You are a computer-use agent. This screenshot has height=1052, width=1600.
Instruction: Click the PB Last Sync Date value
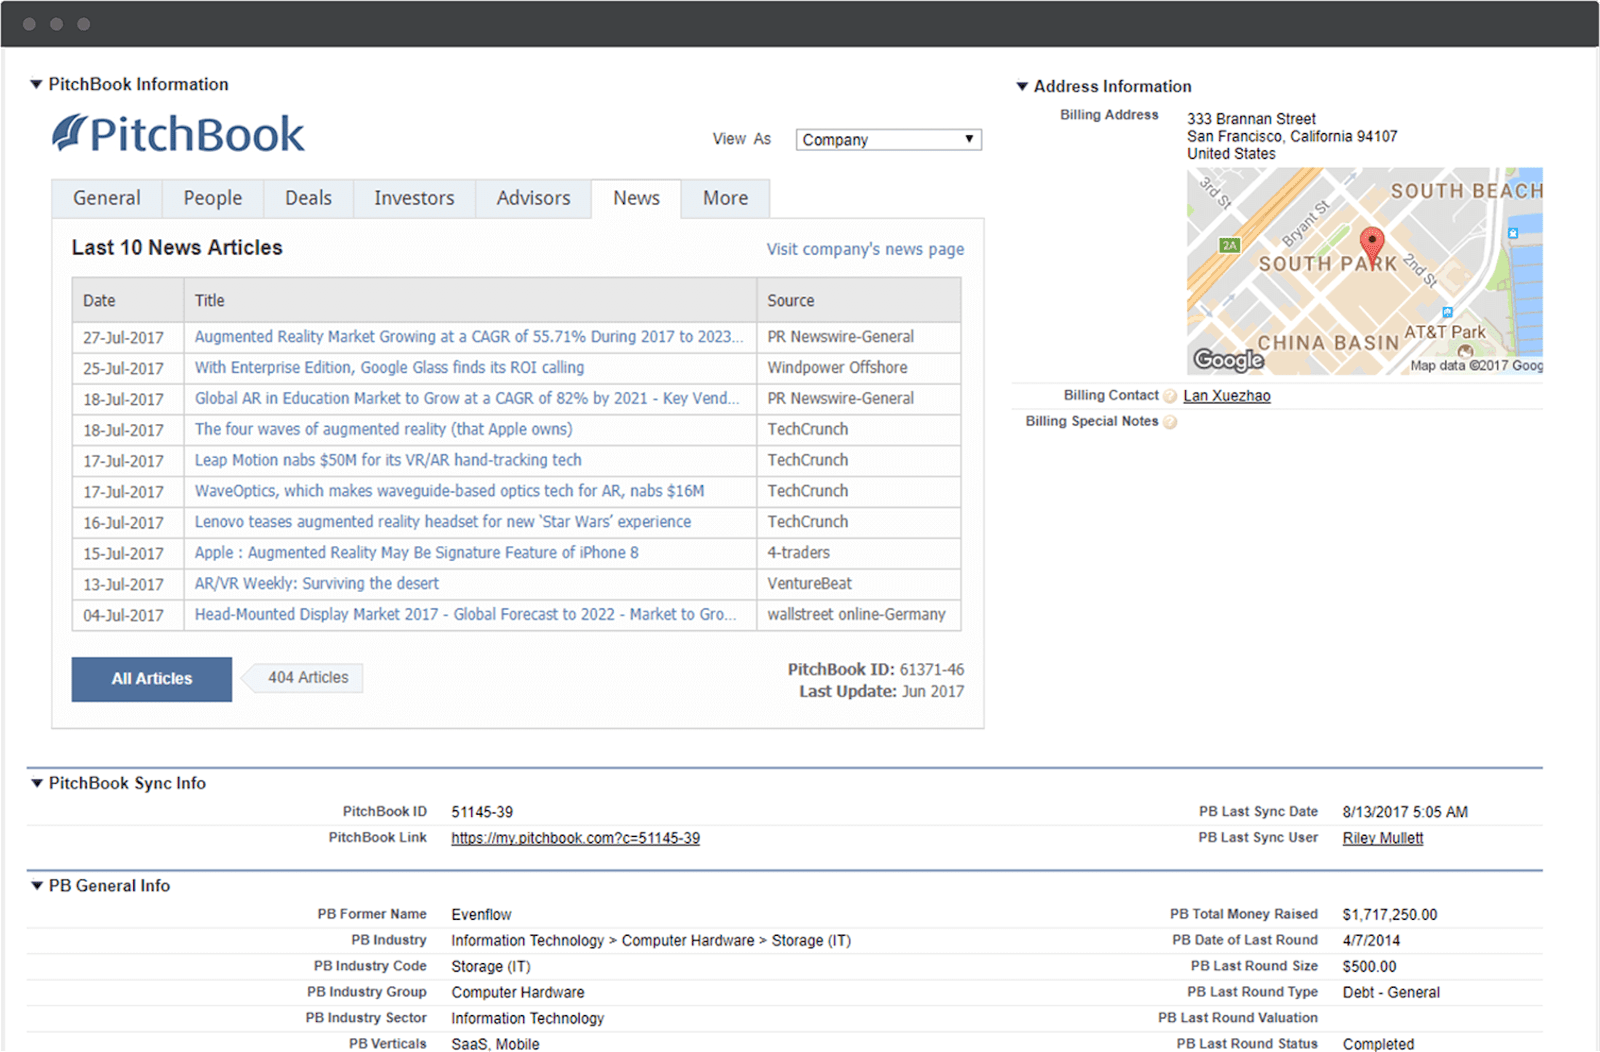[1405, 812]
